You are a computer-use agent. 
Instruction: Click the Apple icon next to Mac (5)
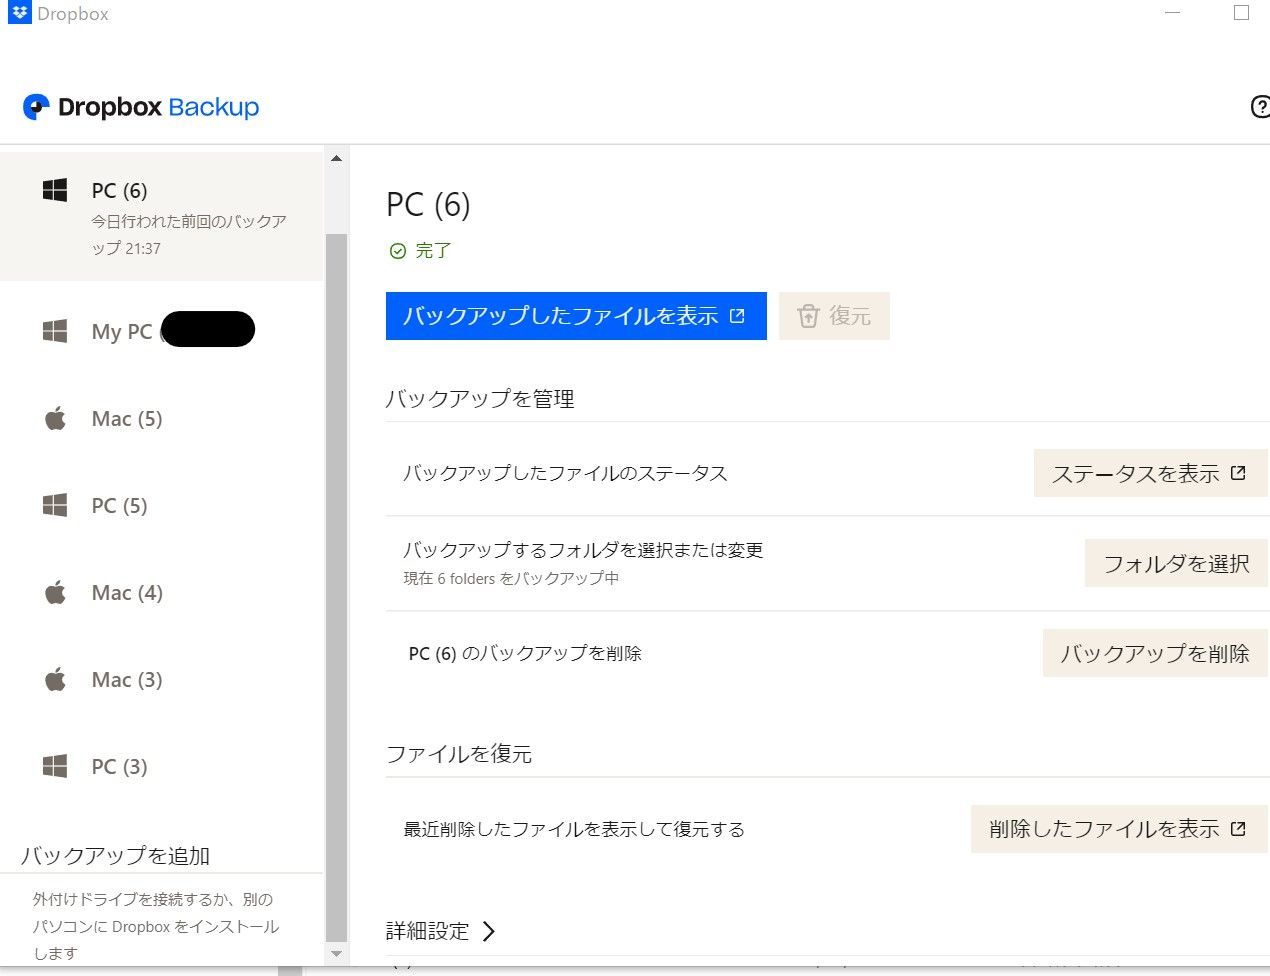coord(56,418)
